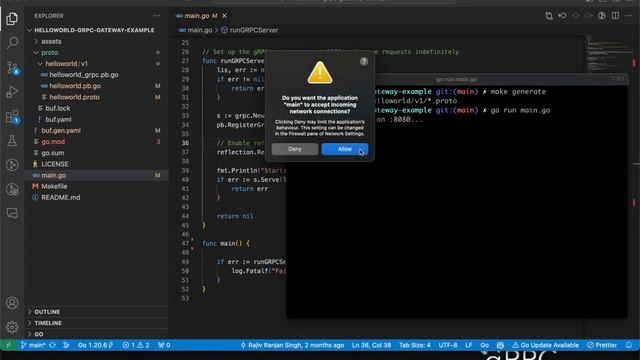
Task: Open LICENSE file
Action: tap(55, 164)
